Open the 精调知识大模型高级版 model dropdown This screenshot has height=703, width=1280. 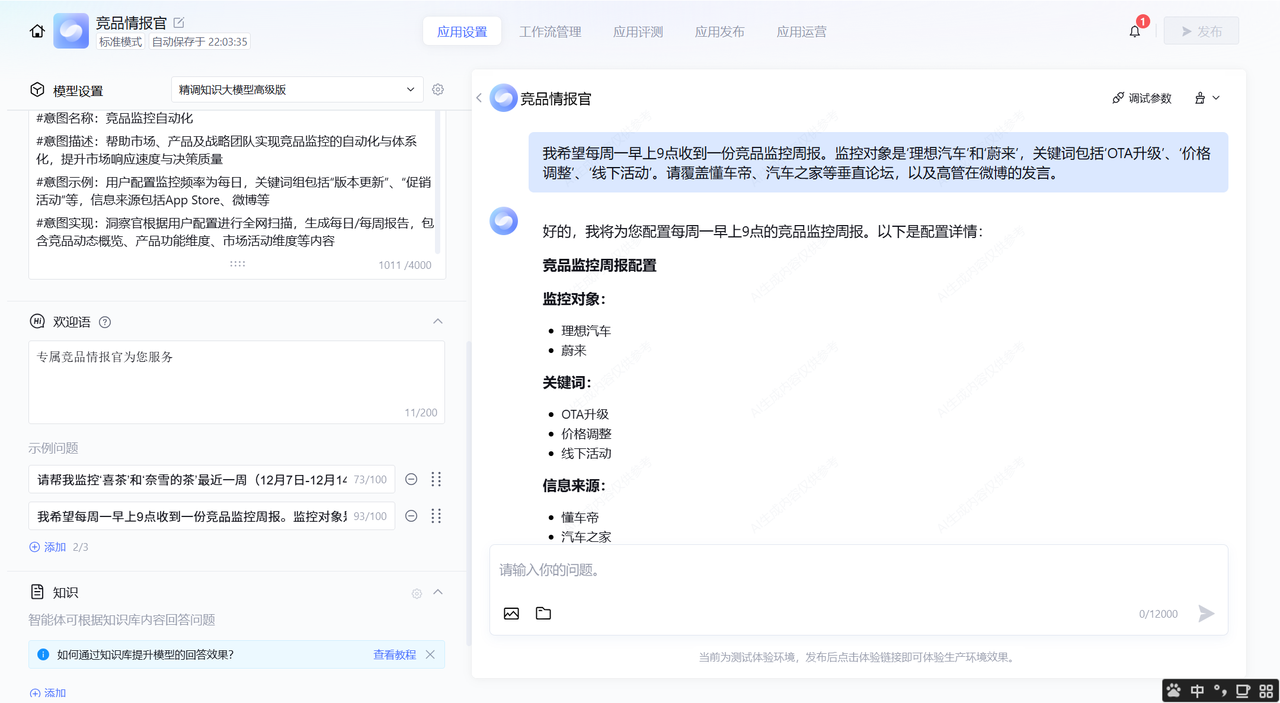pos(297,90)
